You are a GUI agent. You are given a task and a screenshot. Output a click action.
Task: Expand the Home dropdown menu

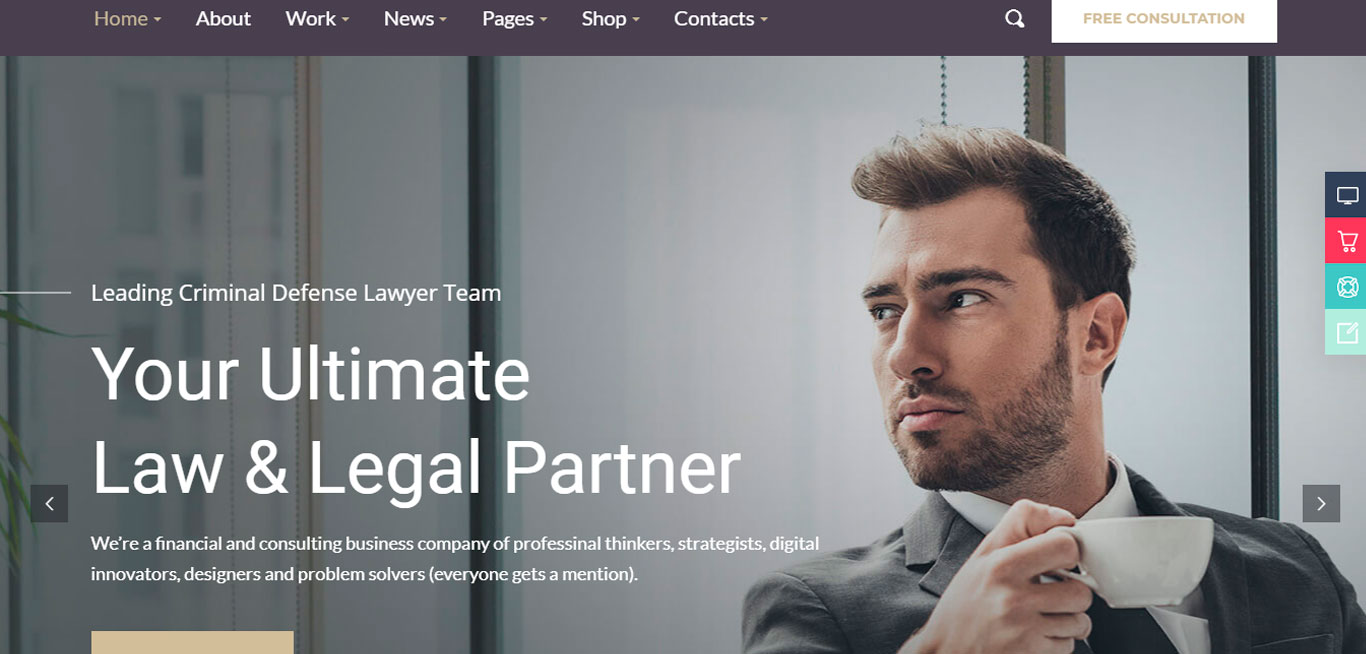coord(127,19)
